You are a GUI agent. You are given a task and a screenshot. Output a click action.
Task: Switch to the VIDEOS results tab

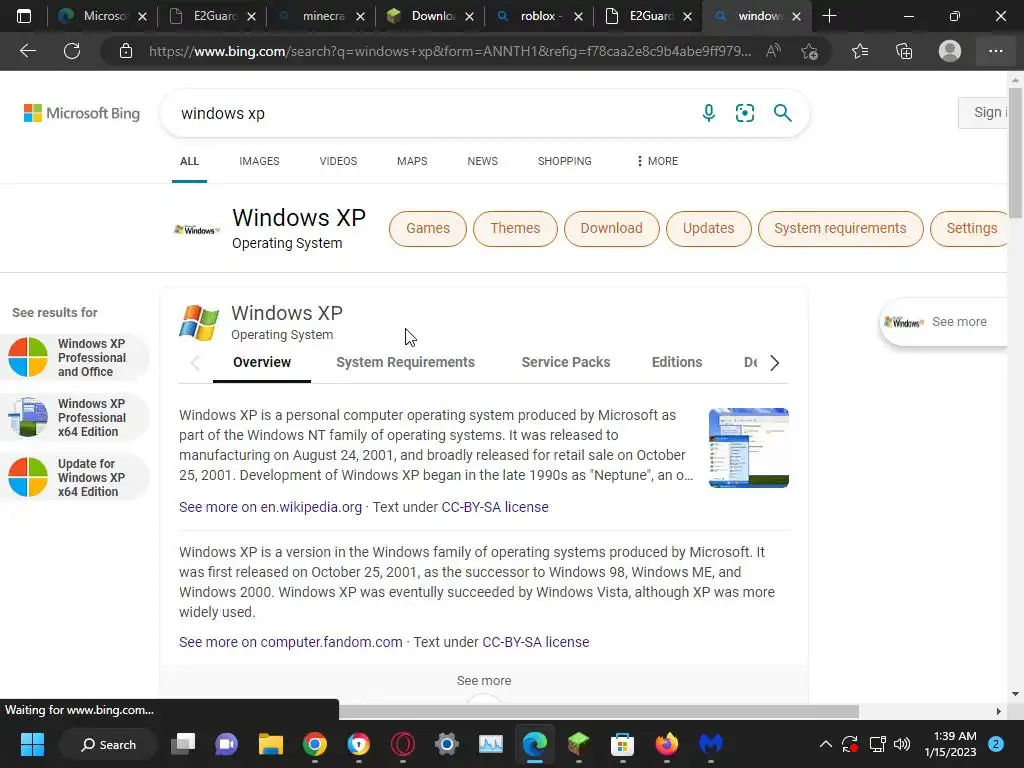(338, 161)
